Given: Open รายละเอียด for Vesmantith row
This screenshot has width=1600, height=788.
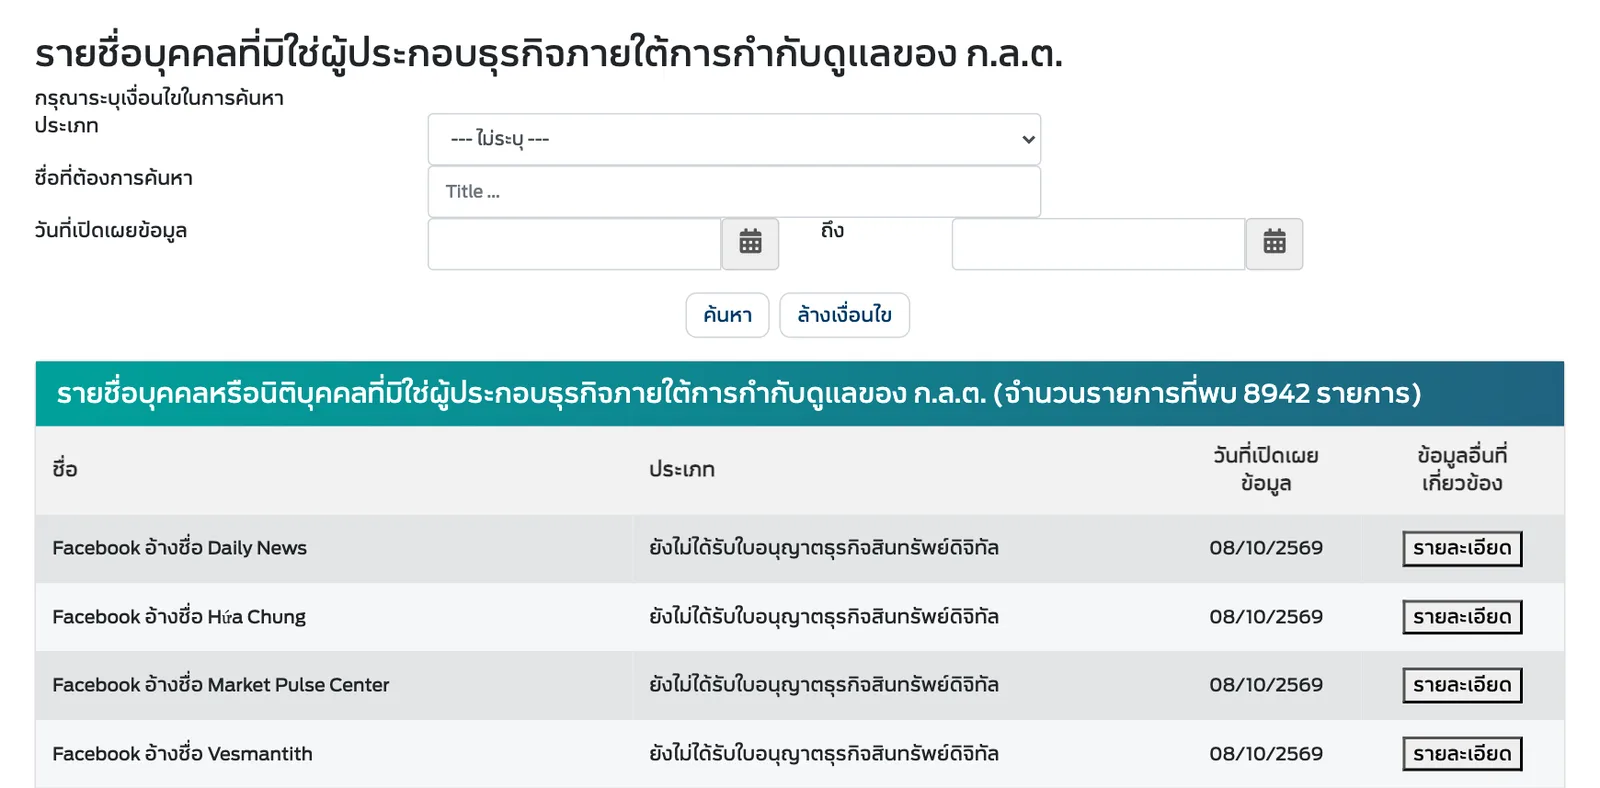Looking at the screenshot, I should (x=1462, y=754).
